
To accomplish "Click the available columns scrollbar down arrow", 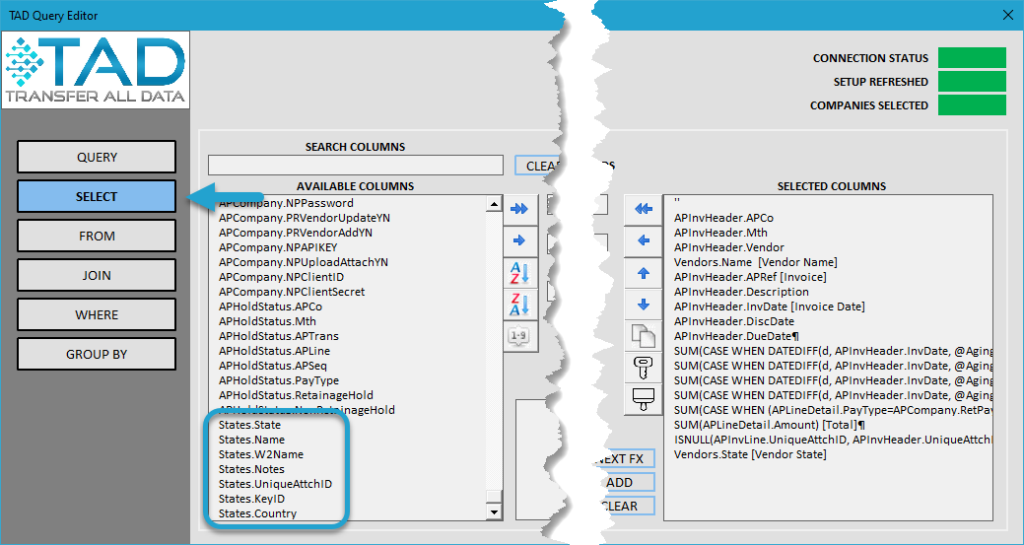I will tap(494, 512).
